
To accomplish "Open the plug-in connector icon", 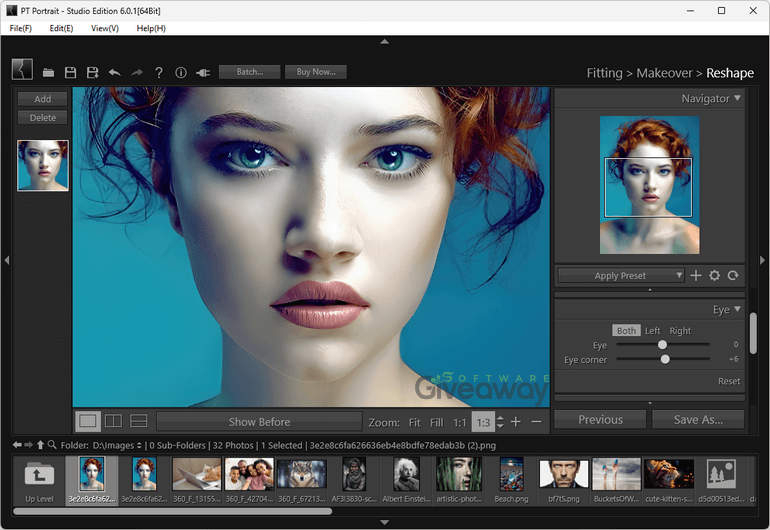I will pos(203,73).
